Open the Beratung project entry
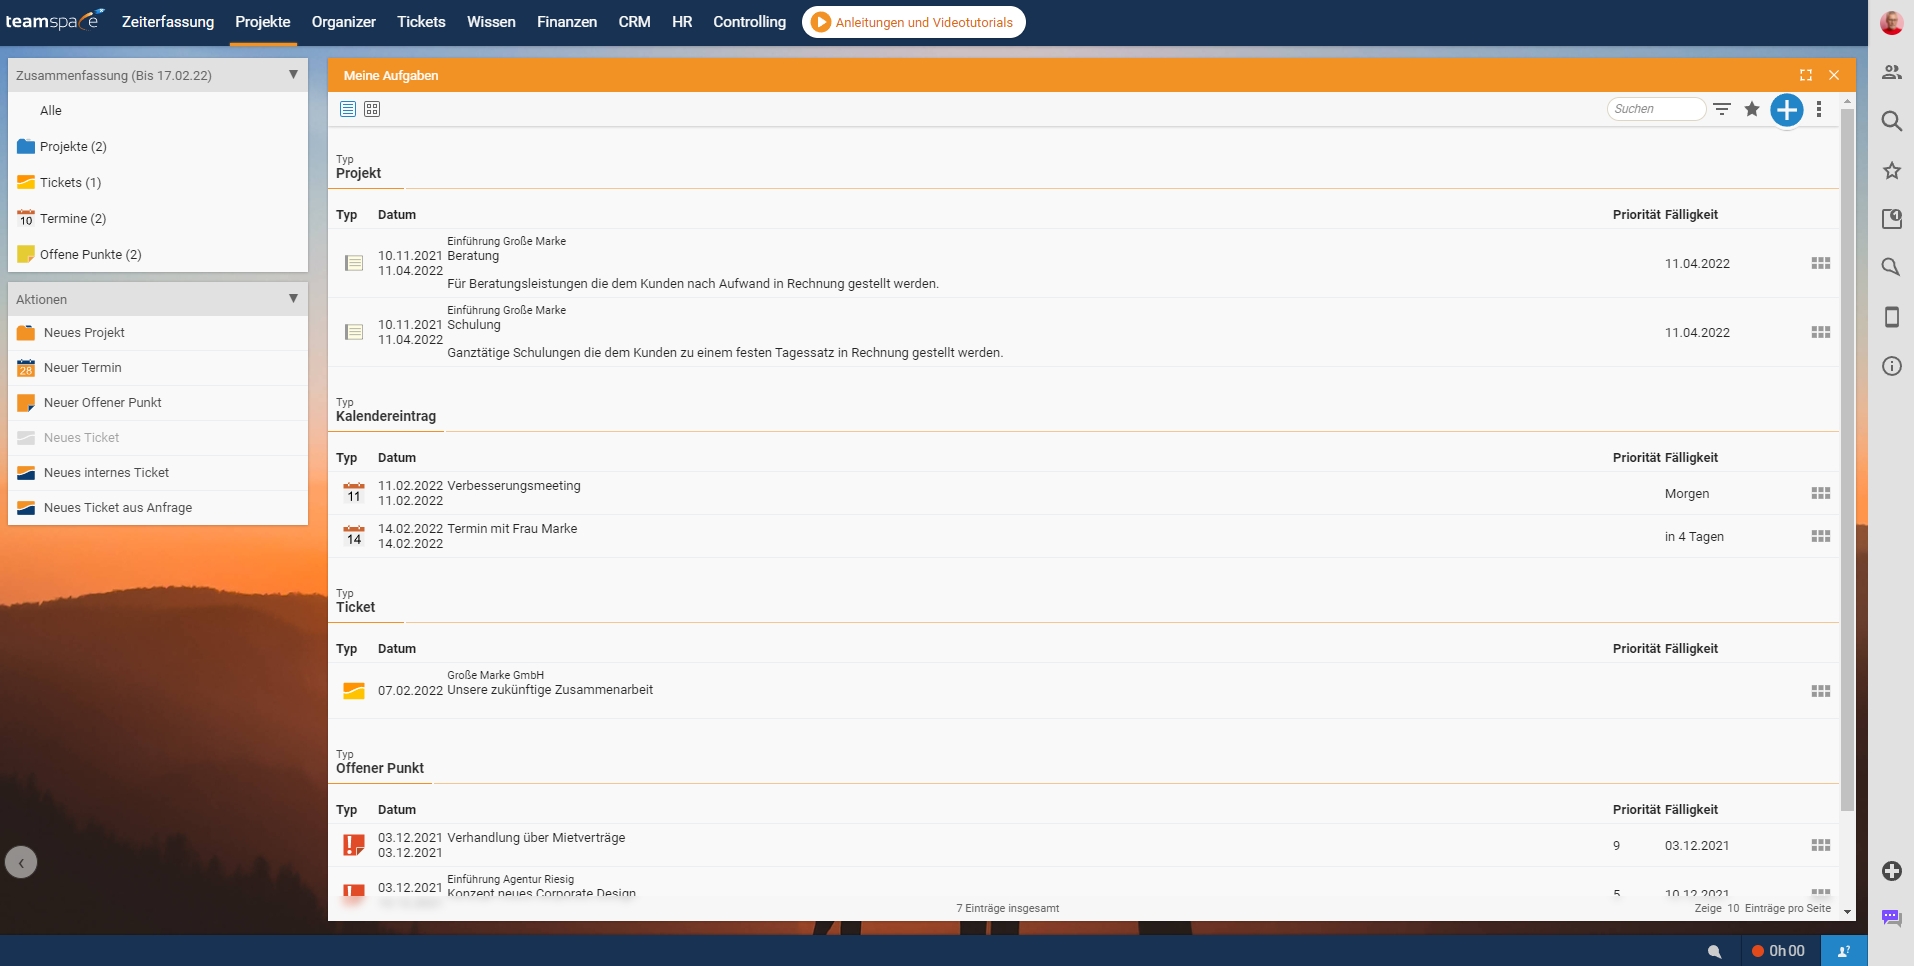The height and width of the screenshot is (966, 1914). [x=473, y=256]
